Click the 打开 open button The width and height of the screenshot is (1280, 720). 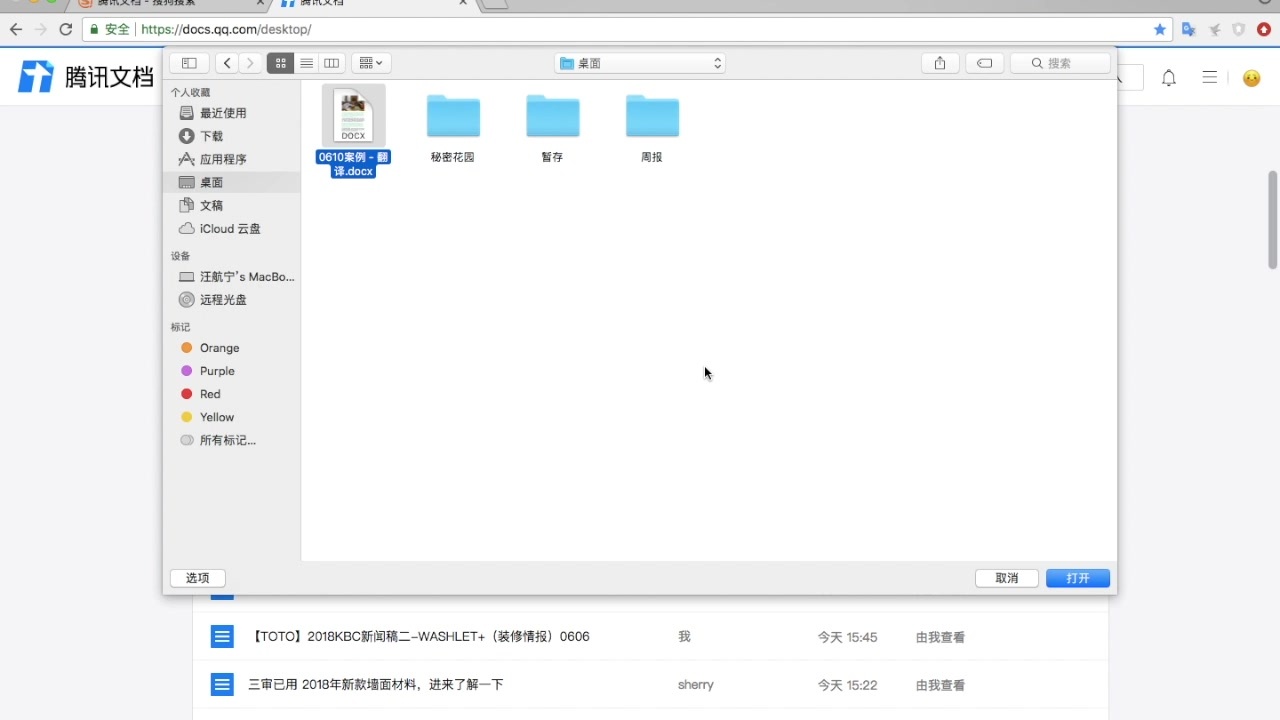[1078, 578]
